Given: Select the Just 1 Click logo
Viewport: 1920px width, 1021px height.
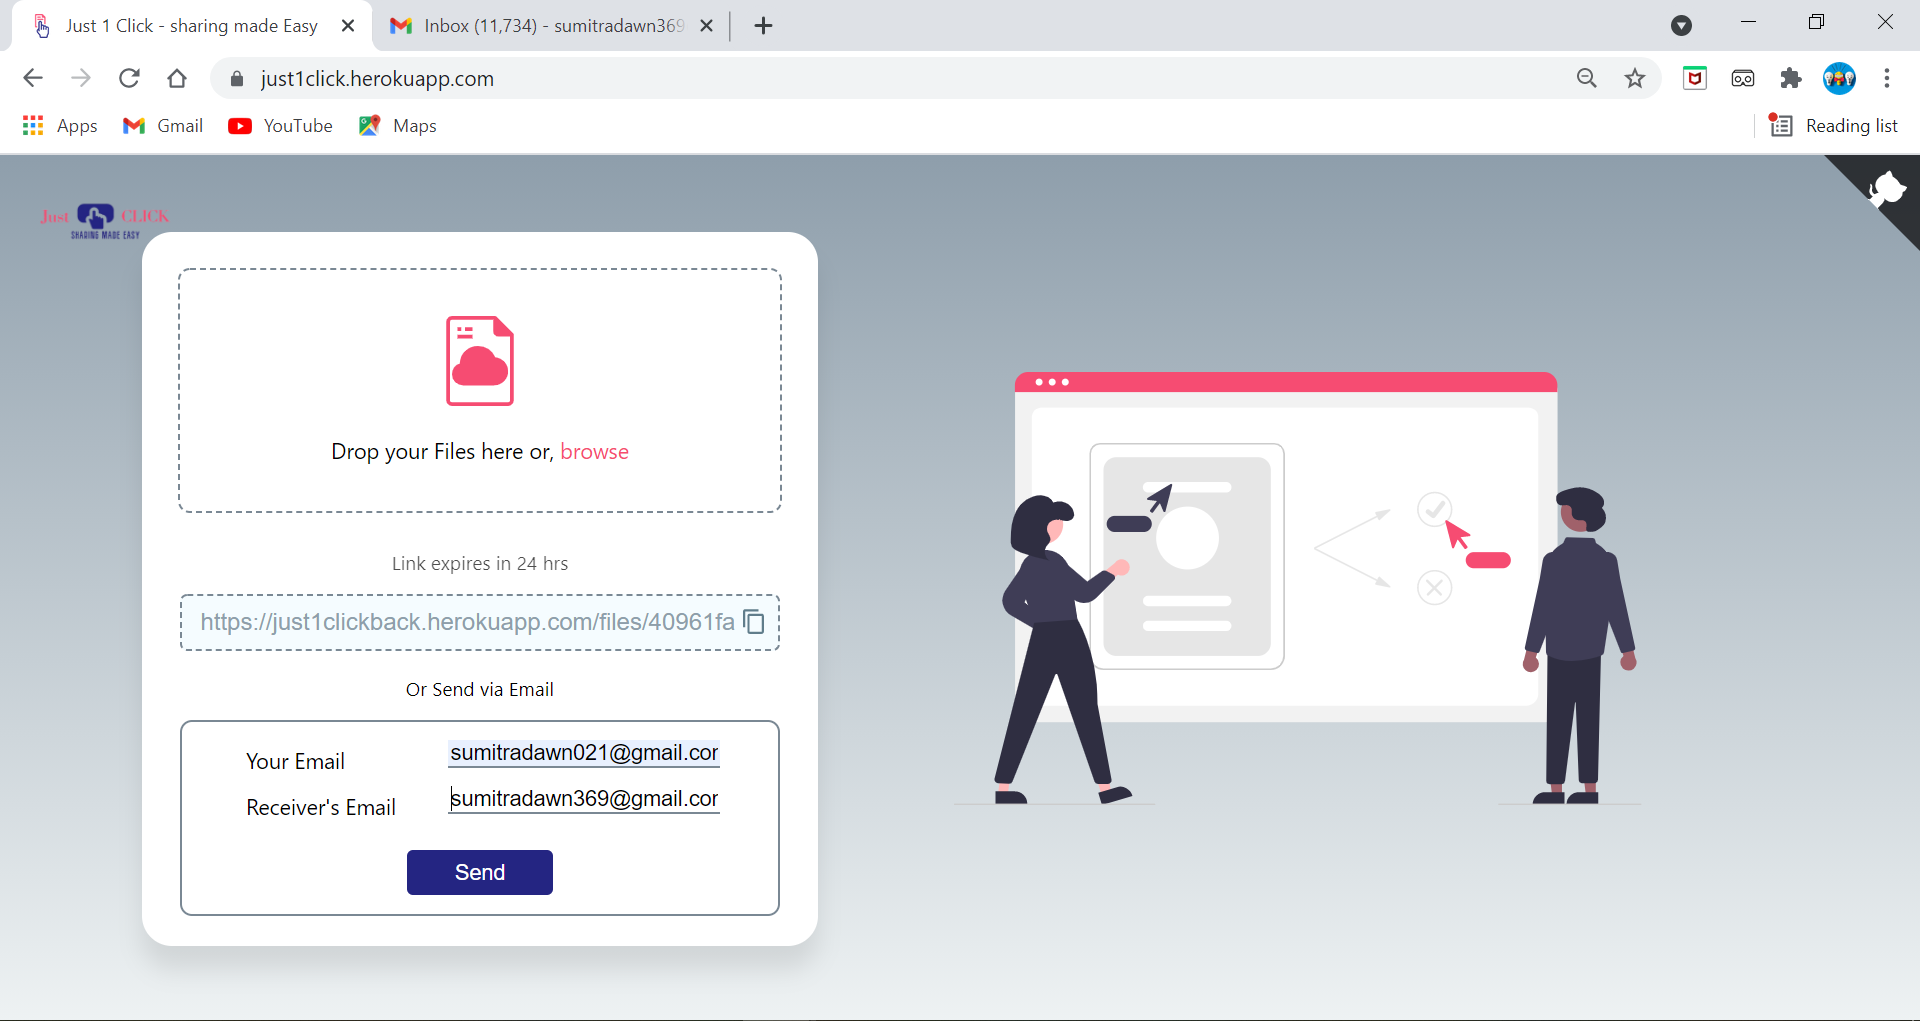Looking at the screenshot, I should [x=104, y=220].
